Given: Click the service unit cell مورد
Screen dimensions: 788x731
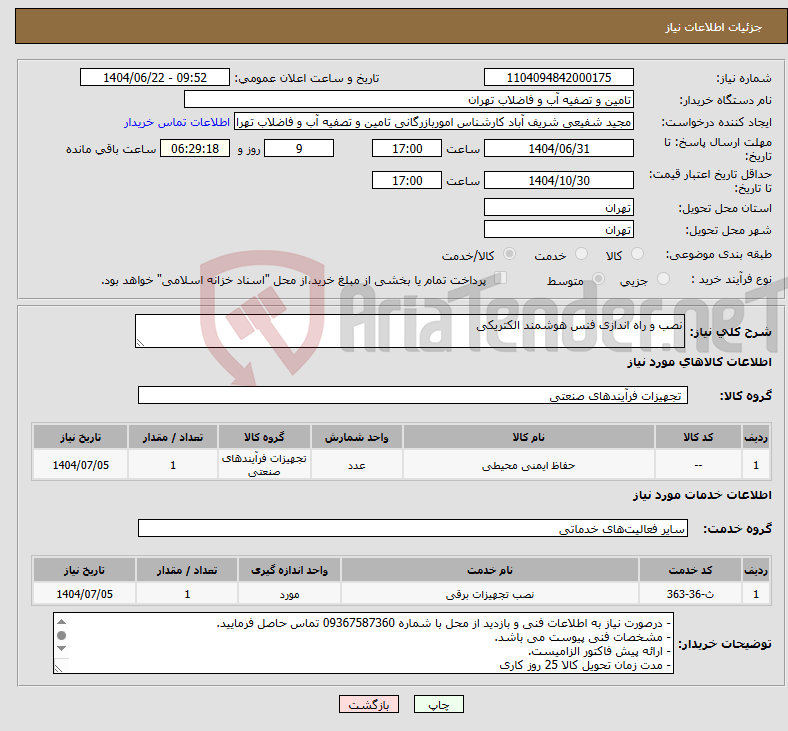Looking at the screenshot, I should click(x=289, y=594).
